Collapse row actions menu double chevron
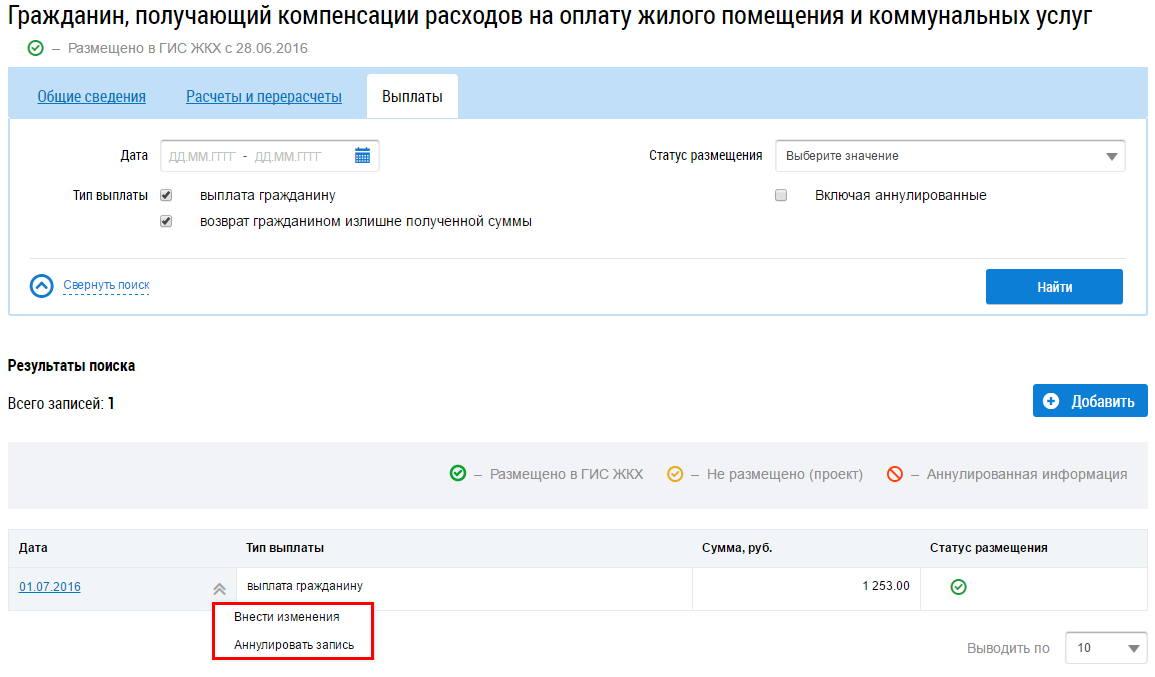The width and height of the screenshot is (1155, 677). (219, 589)
